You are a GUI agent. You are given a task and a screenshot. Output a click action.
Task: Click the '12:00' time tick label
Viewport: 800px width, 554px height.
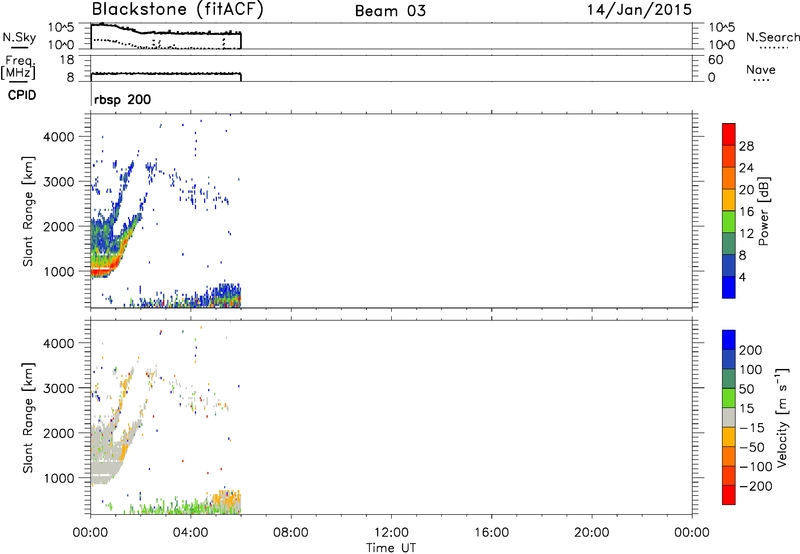(x=391, y=533)
